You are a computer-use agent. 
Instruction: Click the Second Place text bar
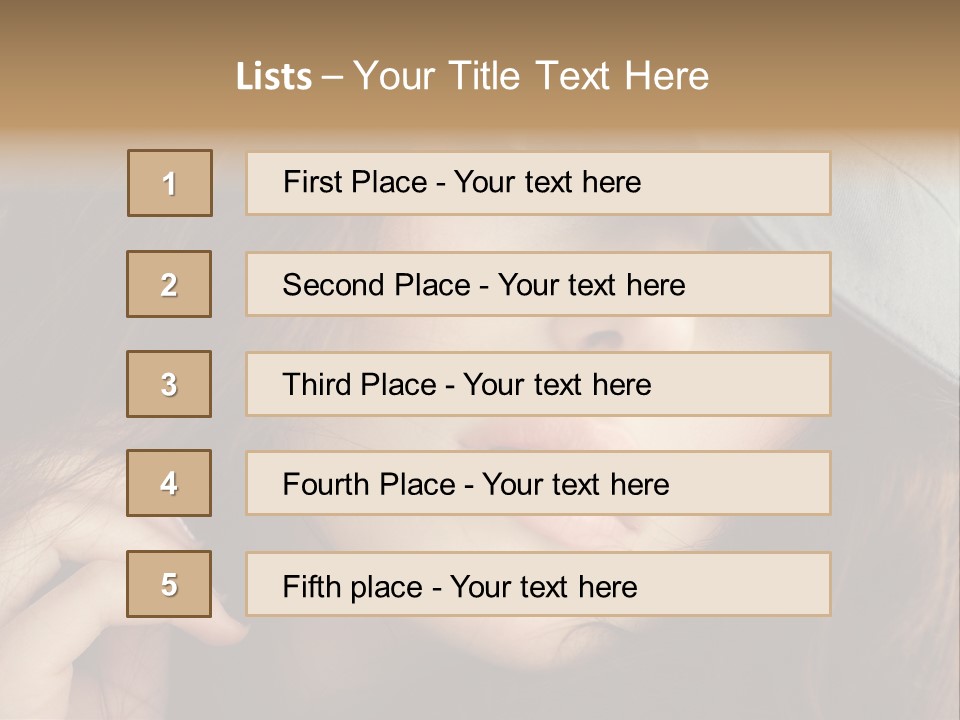point(538,284)
